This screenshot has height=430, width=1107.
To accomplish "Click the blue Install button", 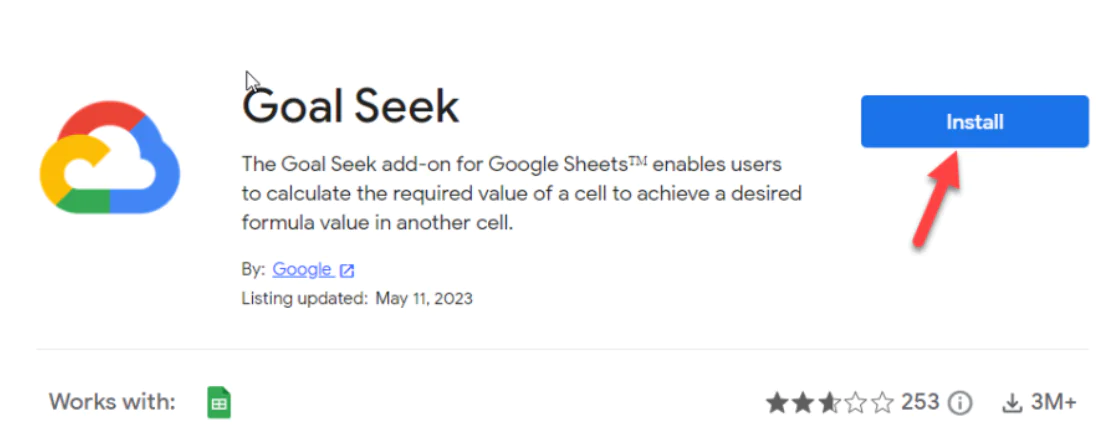I will click(x=974, y=122).
